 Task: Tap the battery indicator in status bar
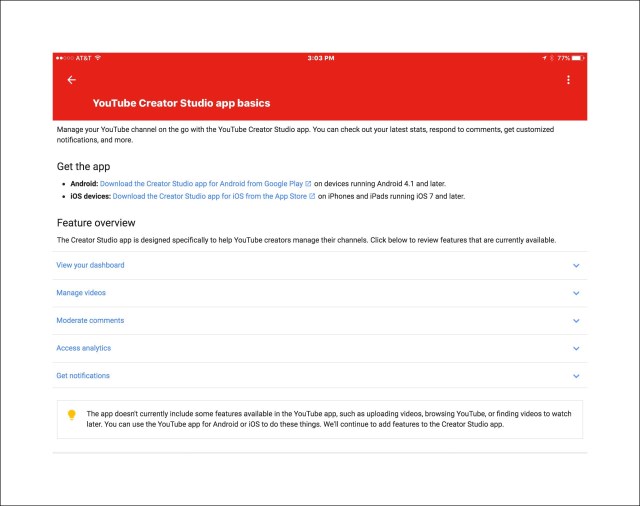[x=576, y=58]
